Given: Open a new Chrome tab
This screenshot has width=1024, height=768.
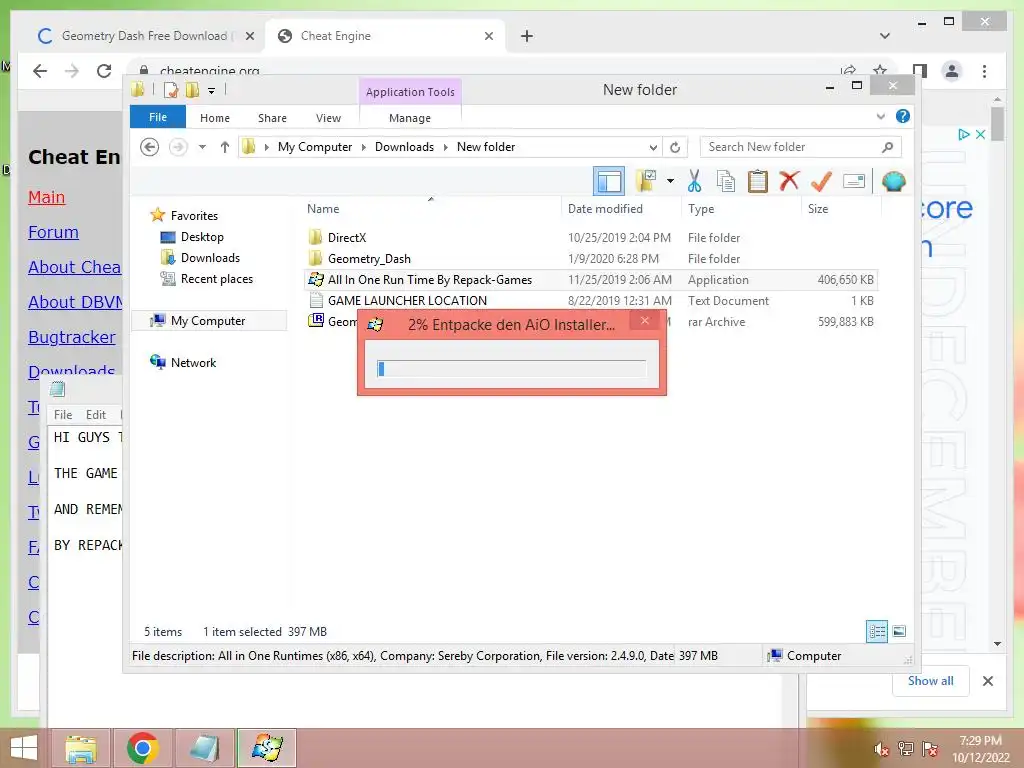Looking at the screenshot, I should tap(526, 36).
